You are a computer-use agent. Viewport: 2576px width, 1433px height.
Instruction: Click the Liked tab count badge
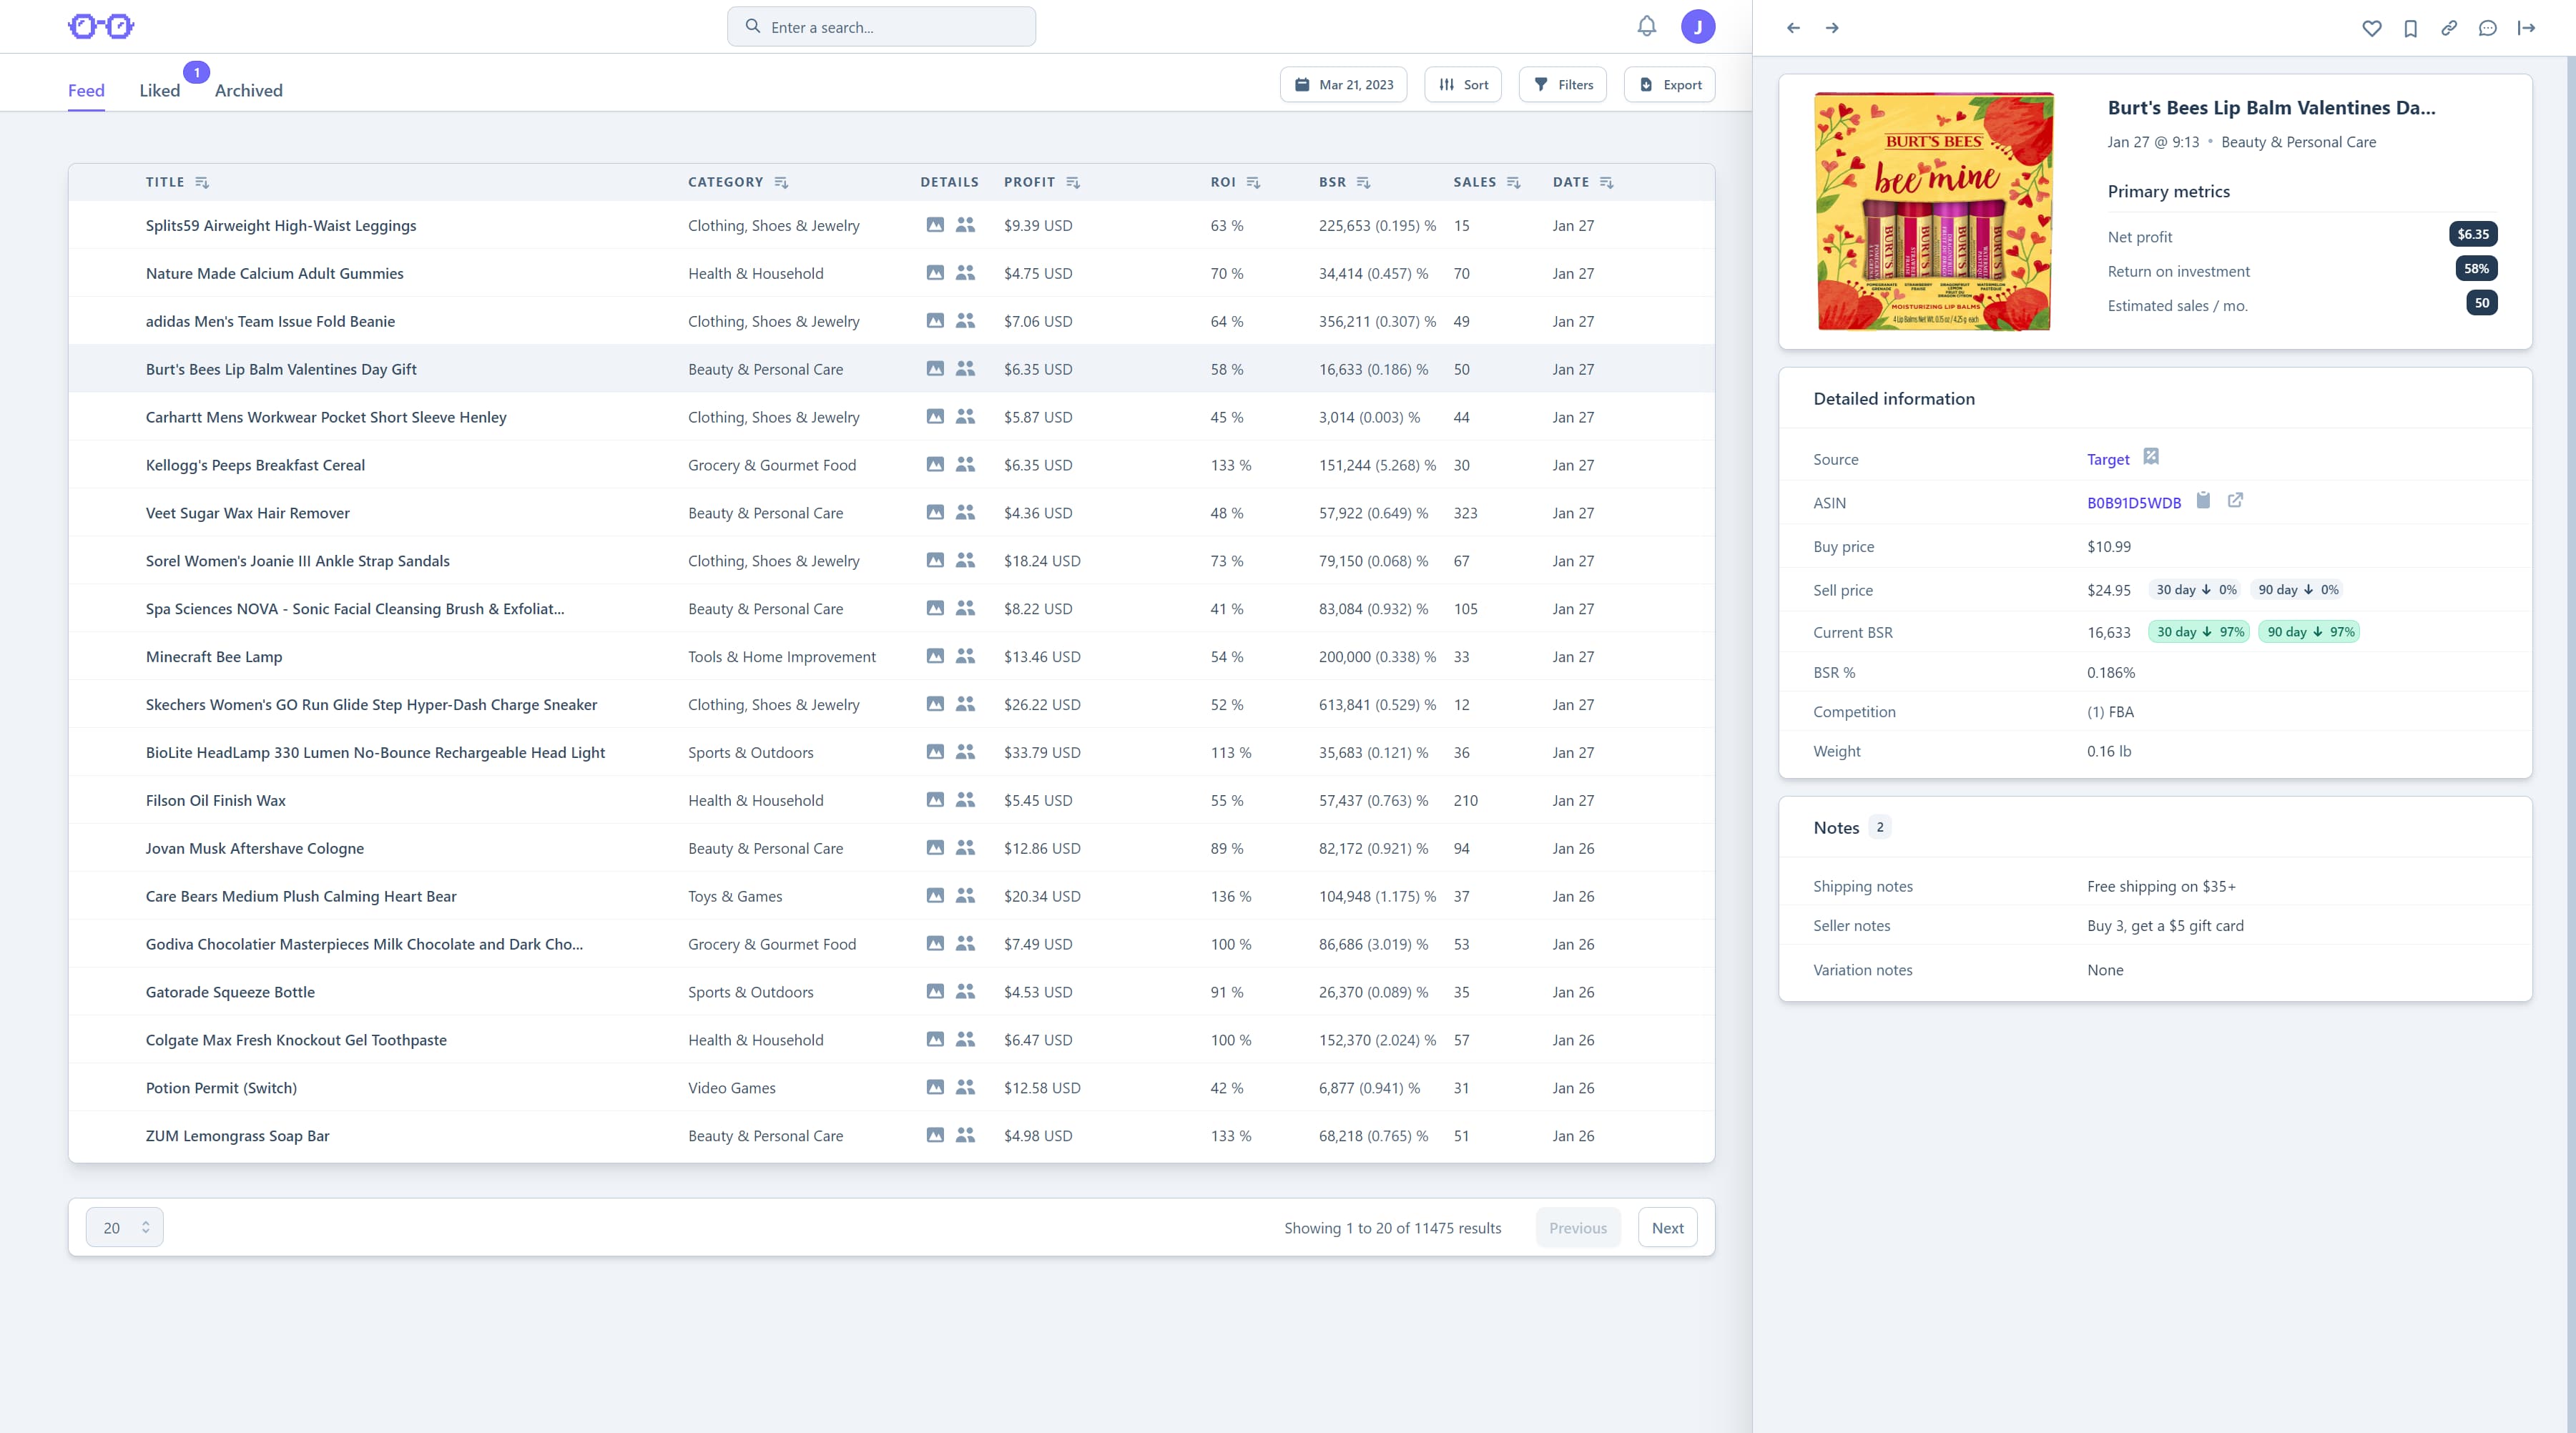tap(197, 72)
